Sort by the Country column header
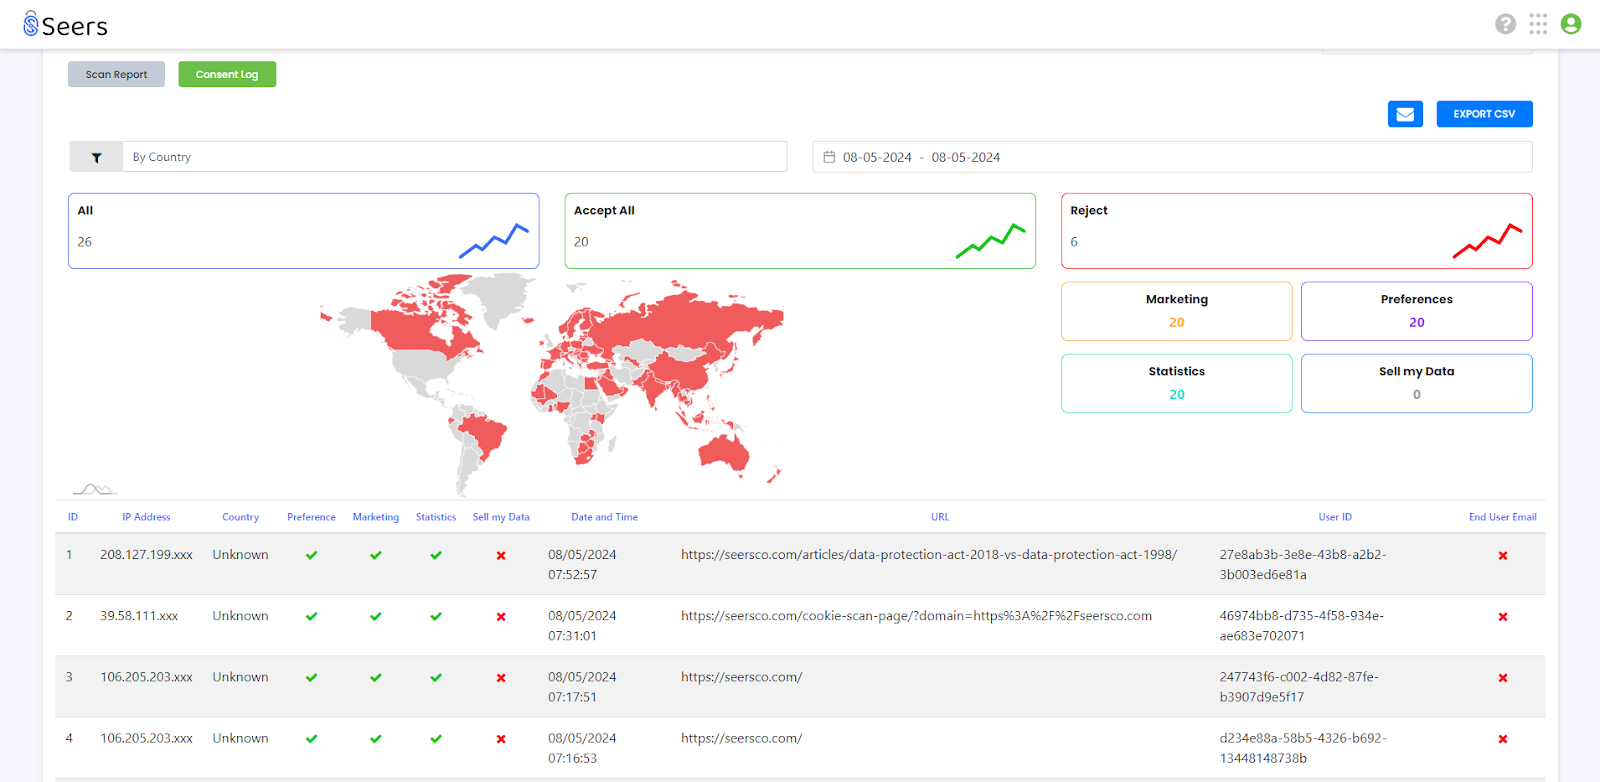Viewport: 1600px width, 782px height. (x=240, y=517)
